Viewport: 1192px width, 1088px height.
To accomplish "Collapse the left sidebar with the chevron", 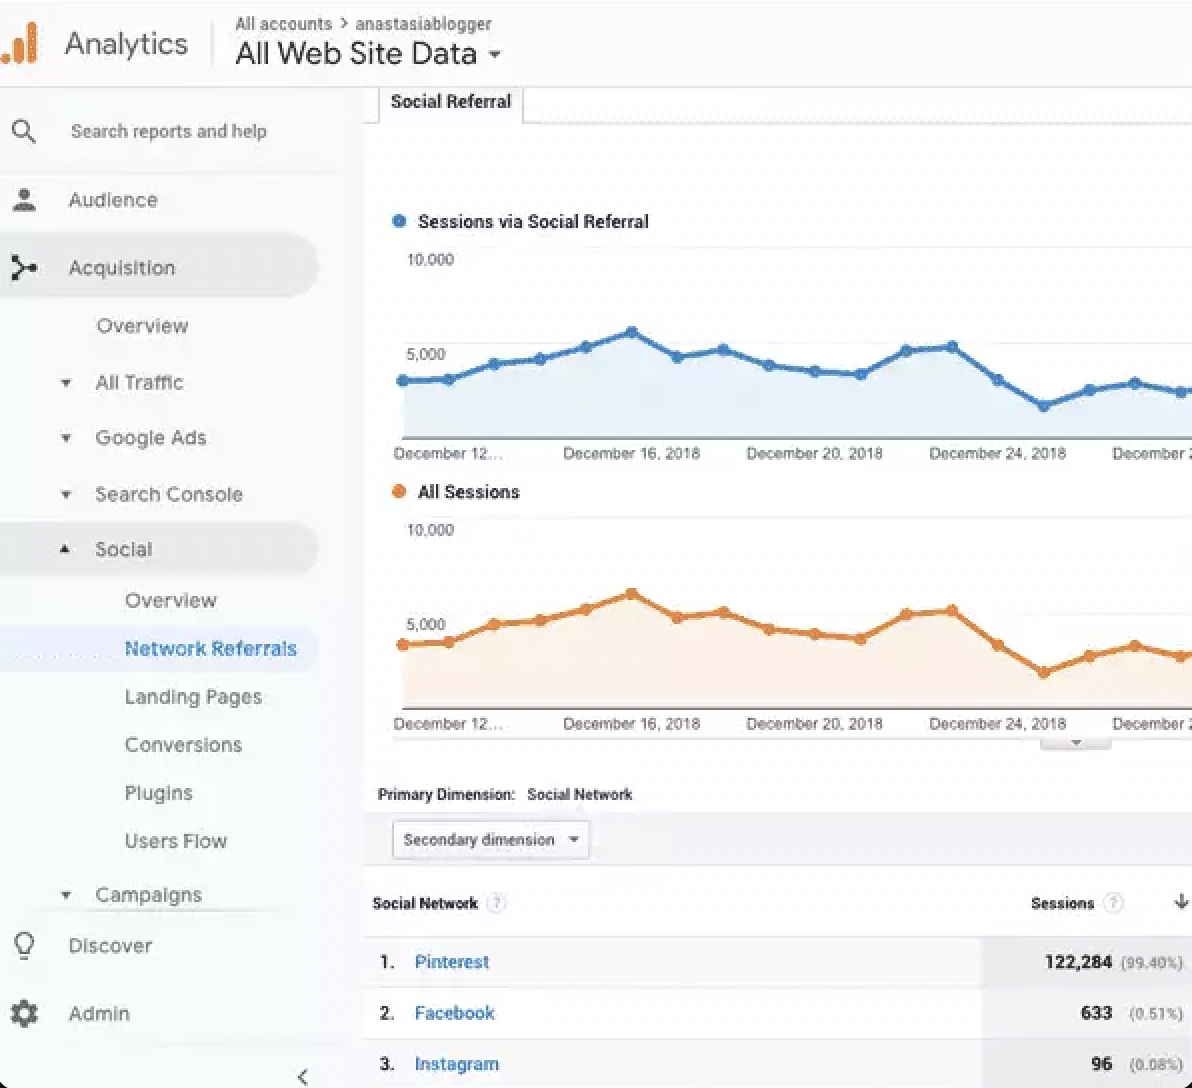I will pyautogui.click(x=303, y=1076).
